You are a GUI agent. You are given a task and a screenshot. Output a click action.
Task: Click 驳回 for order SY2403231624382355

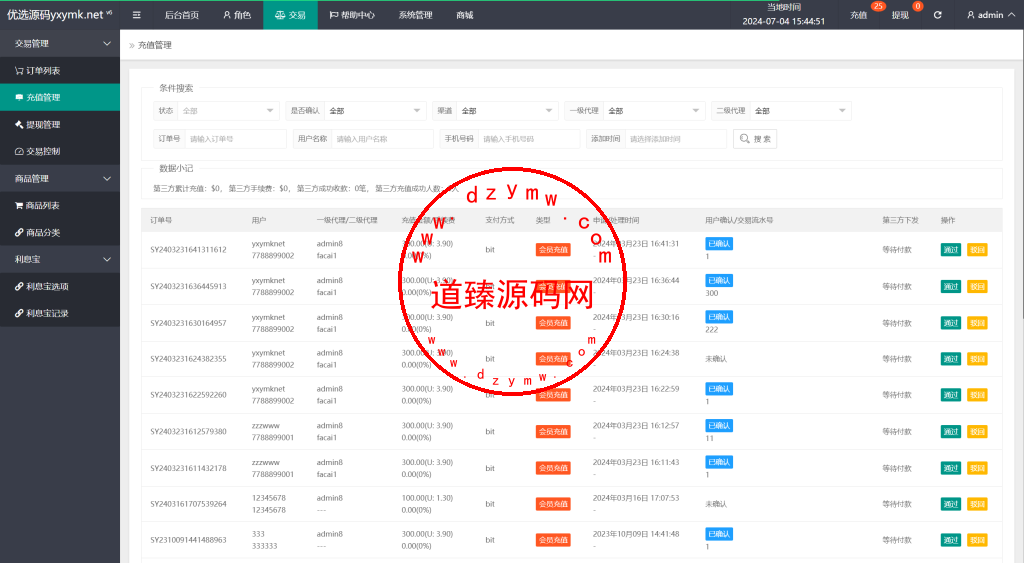click(977, 359)
